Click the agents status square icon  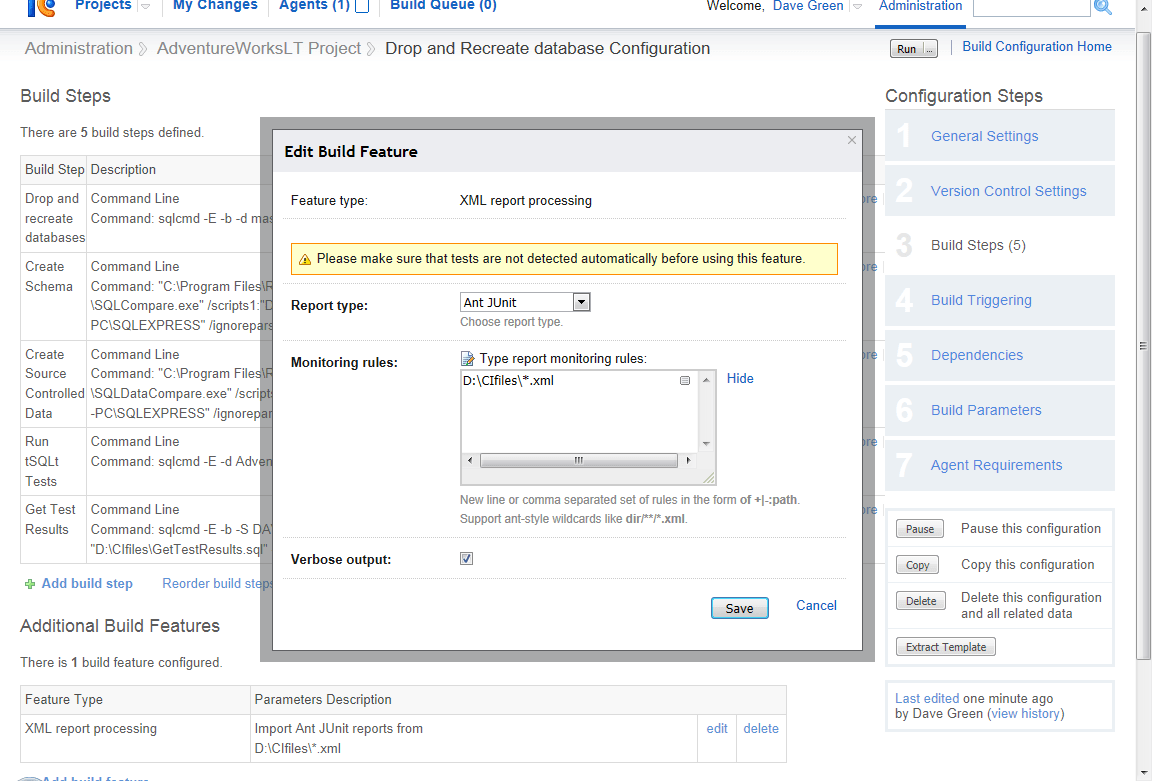point(361,7)
